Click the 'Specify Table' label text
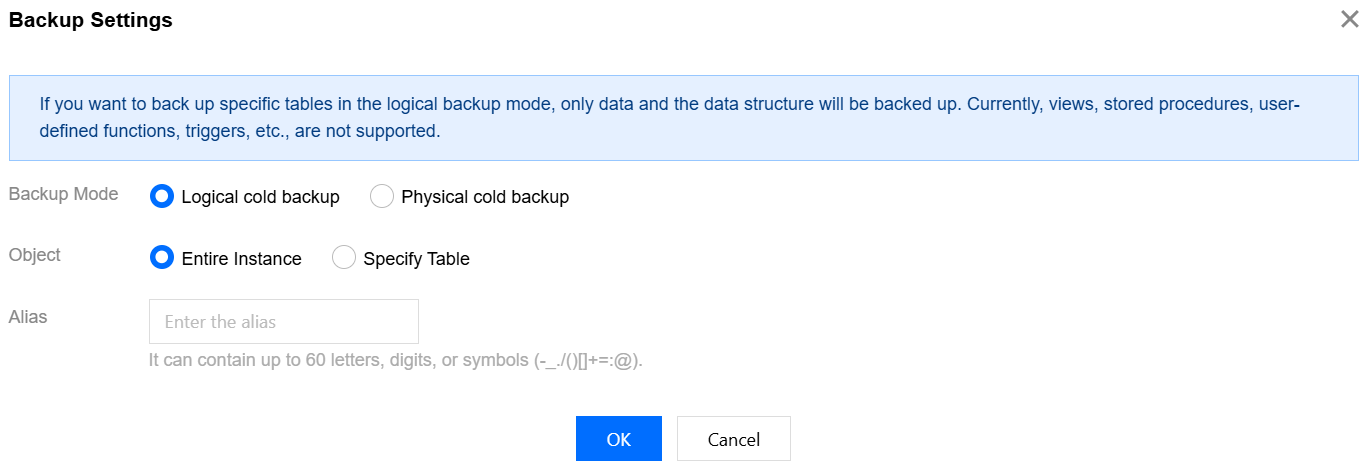This screenshot has width=1363, height=470. click(416, 259)
